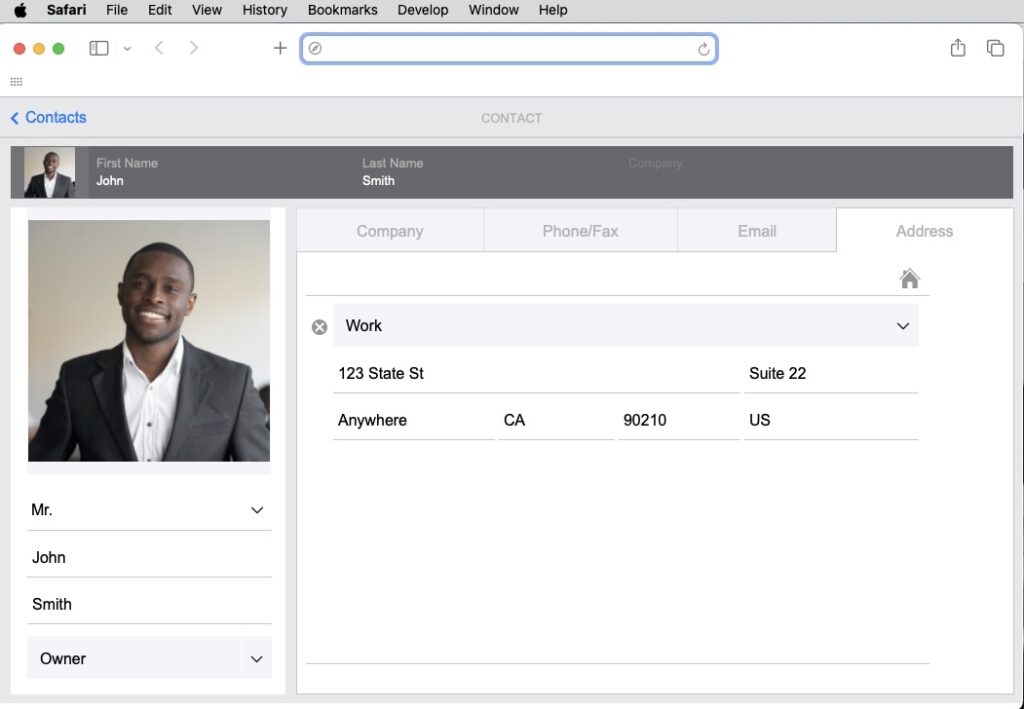Open the View menu
The width and height of the screenshot is (1024, 709).
click(x=206, y=10)
